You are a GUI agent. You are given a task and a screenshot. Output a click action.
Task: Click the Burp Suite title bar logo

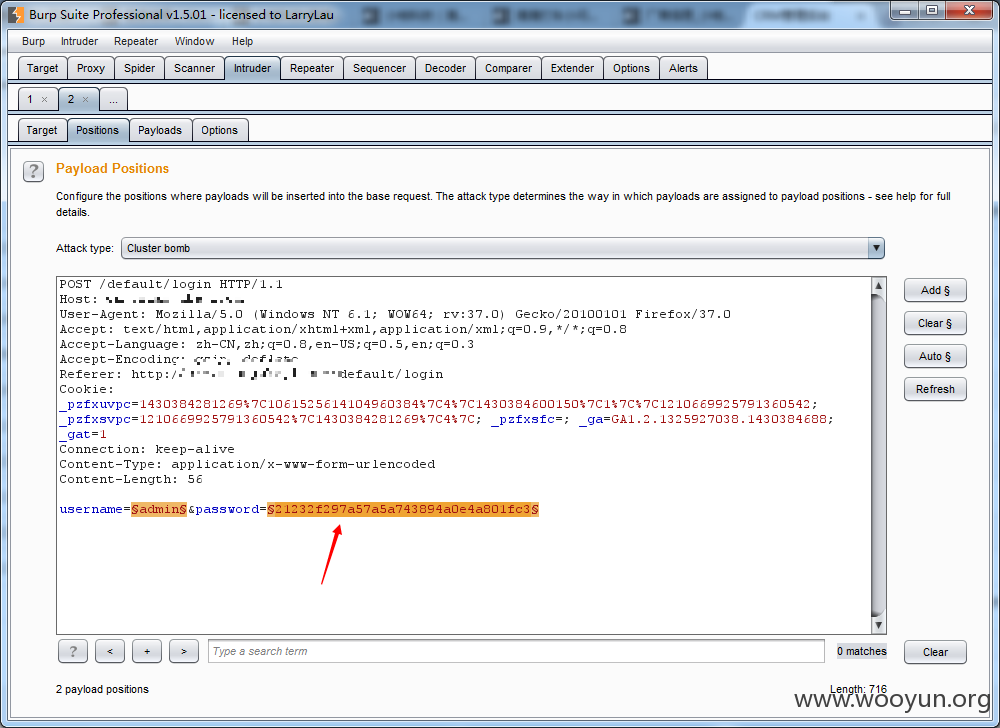16,14
